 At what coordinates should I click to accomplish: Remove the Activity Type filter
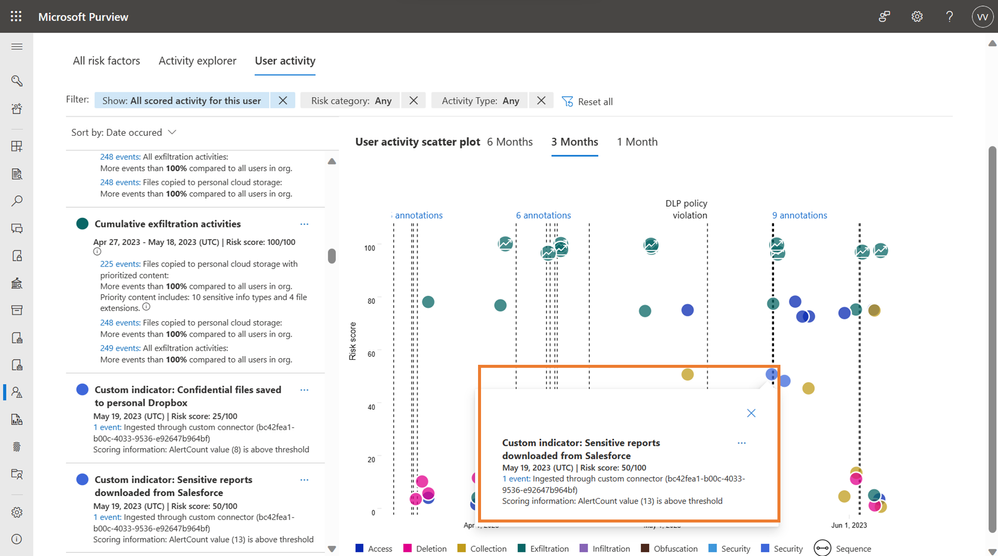point(541,101)
